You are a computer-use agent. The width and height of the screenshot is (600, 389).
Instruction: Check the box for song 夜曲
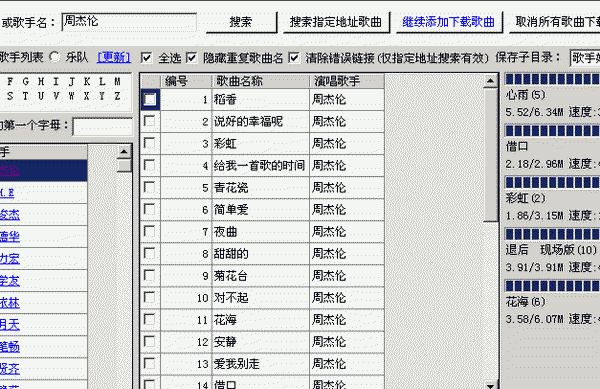150,231
